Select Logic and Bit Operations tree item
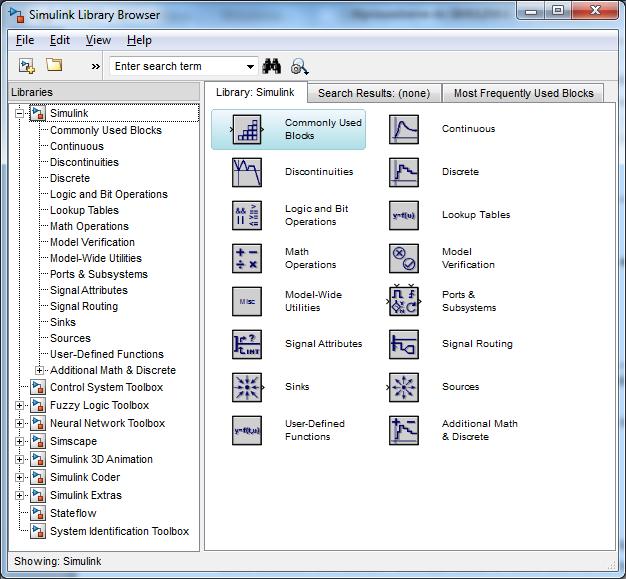 [109, 194]
